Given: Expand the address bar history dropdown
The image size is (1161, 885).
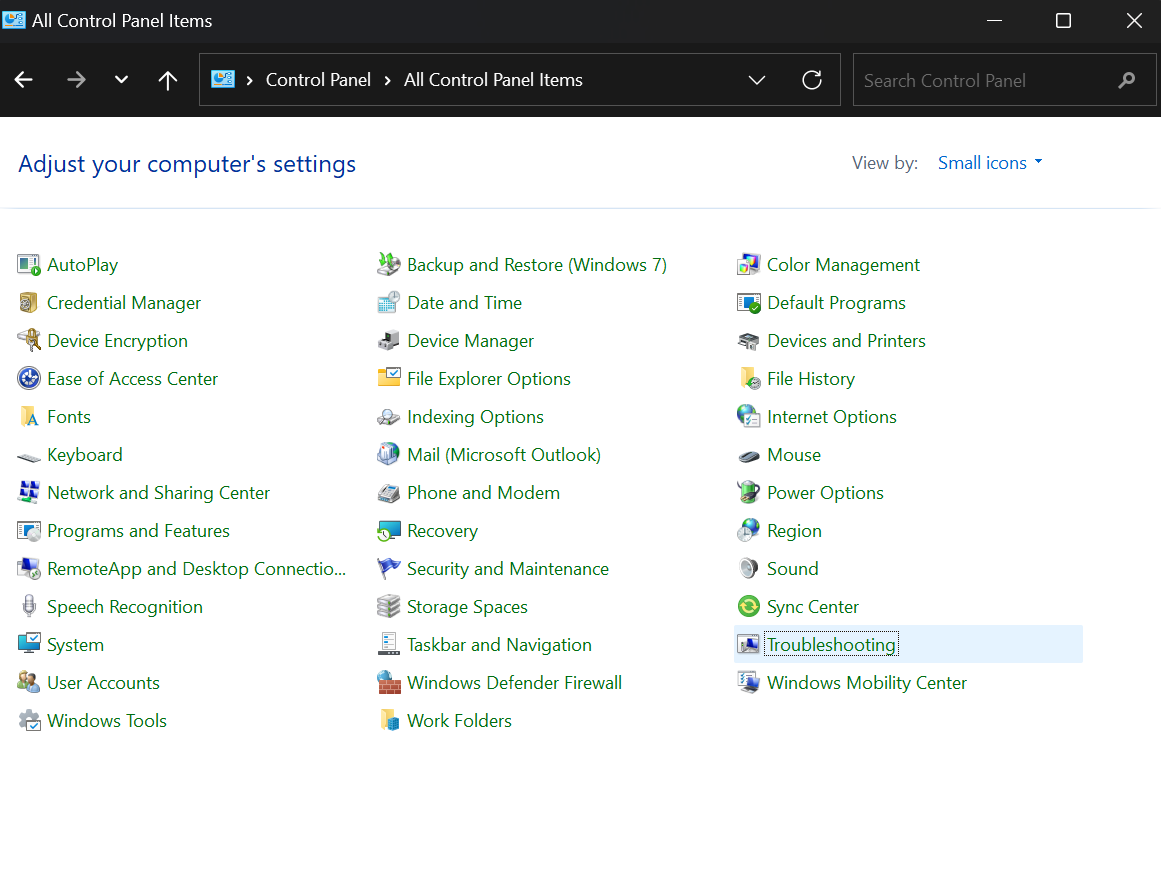Looking at the screenshot, I should tap(757, 80).
